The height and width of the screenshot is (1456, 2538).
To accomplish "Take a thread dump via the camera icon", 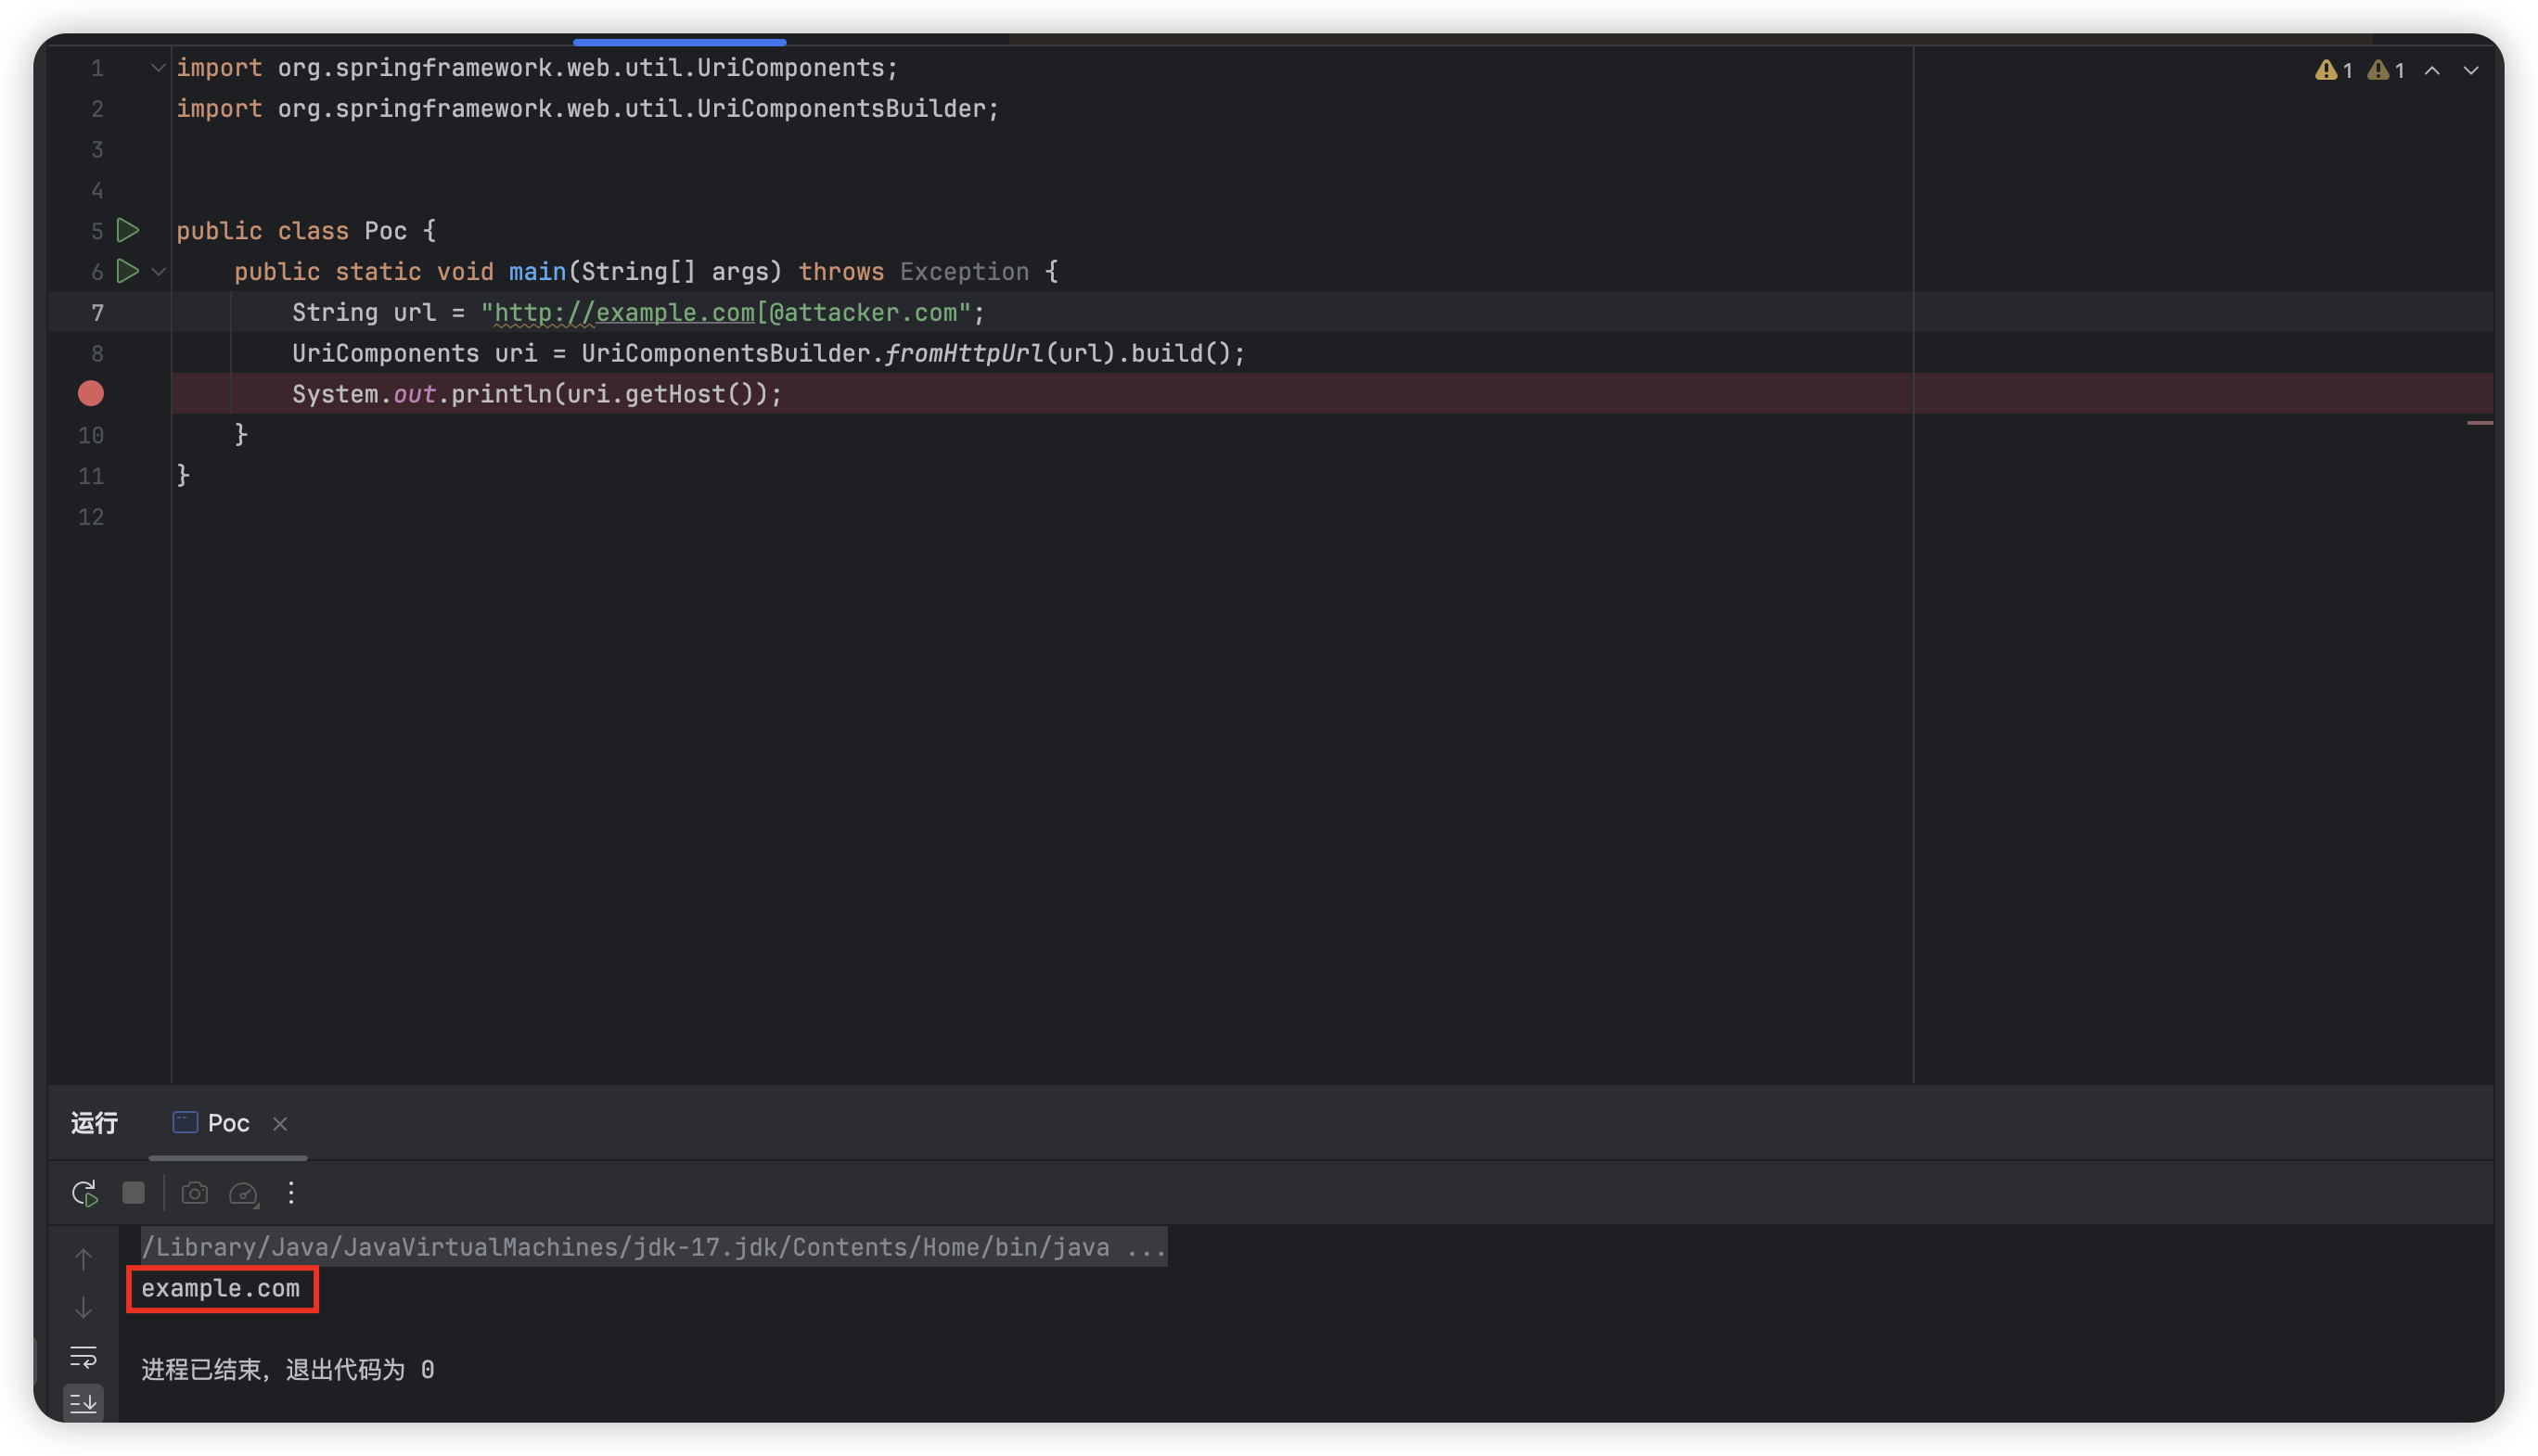I will [194, 1192].
